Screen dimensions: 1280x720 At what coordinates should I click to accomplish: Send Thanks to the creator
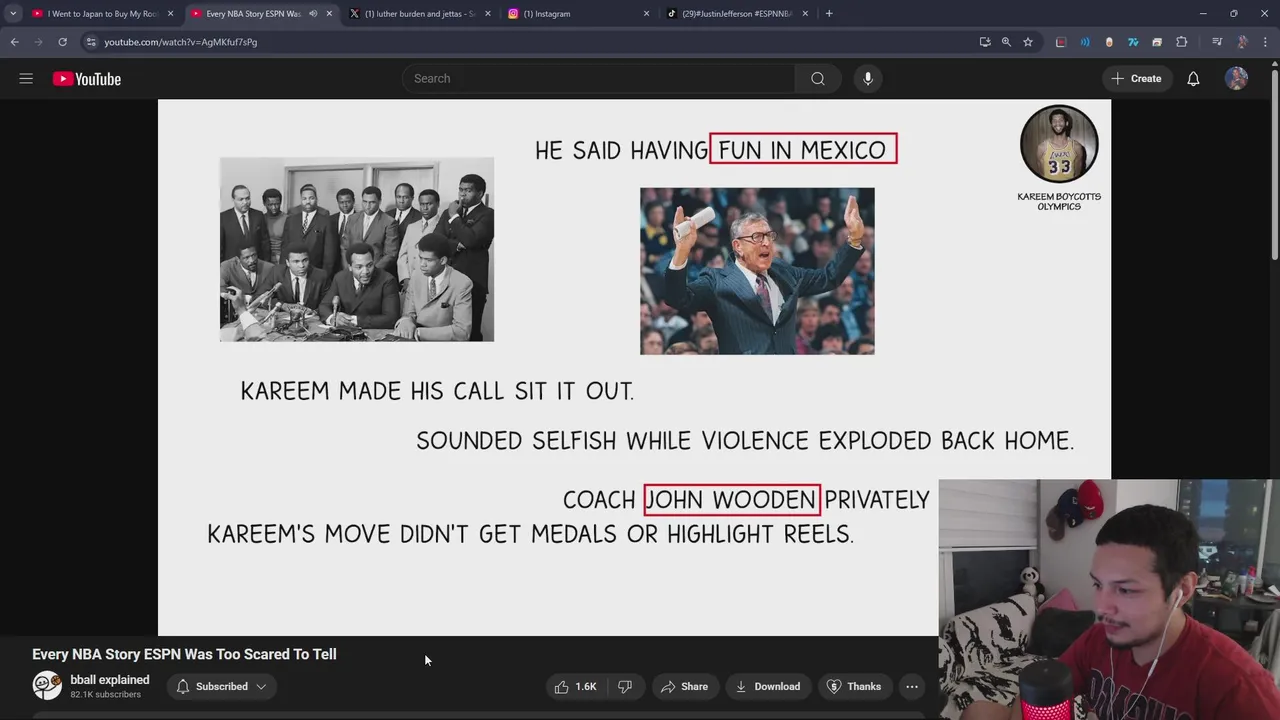[854, 687]
